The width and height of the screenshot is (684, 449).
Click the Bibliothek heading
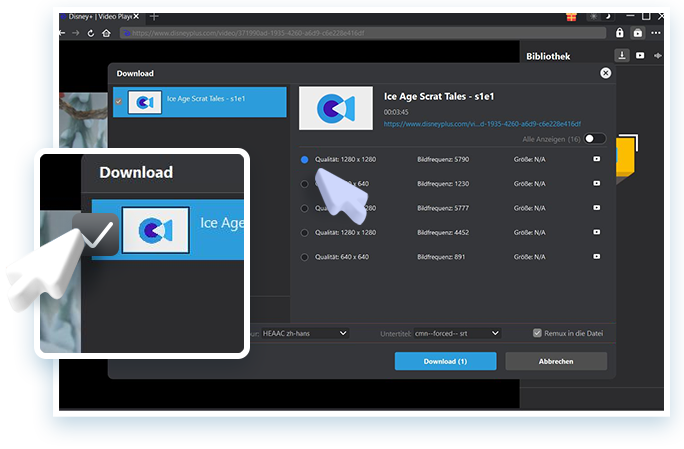pos(548,56)
